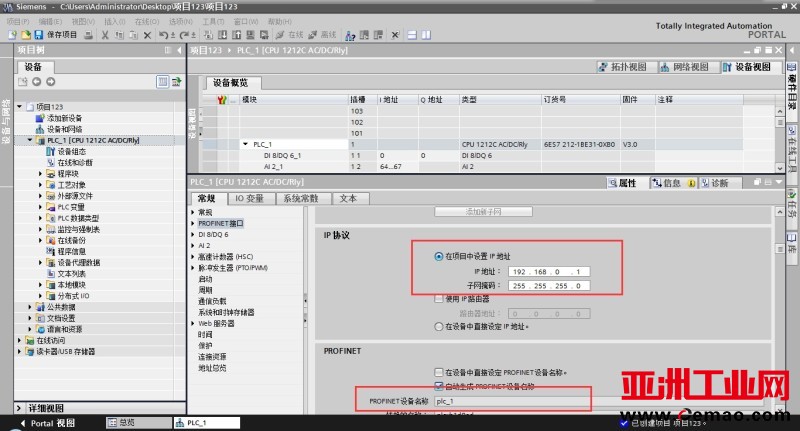Open the 帮助(H) menu
The width and height of the screenshot is (800, 431).
280,21
